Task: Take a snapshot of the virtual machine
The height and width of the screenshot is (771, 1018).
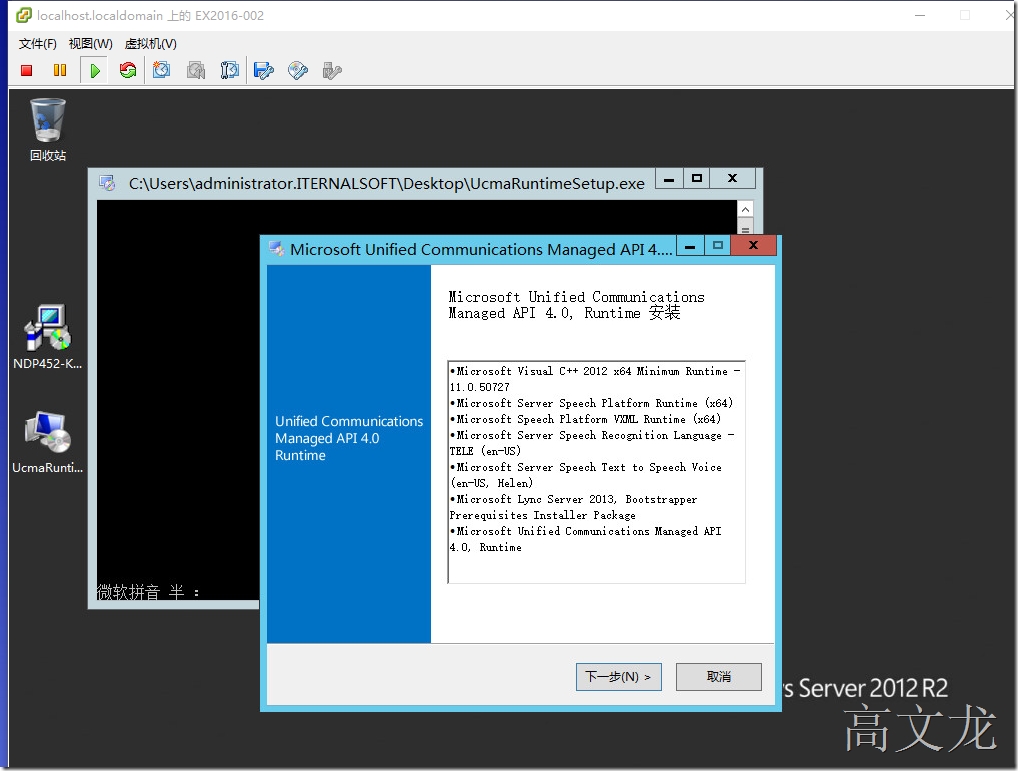Action: pyautogui.click(x=162, y=70)
